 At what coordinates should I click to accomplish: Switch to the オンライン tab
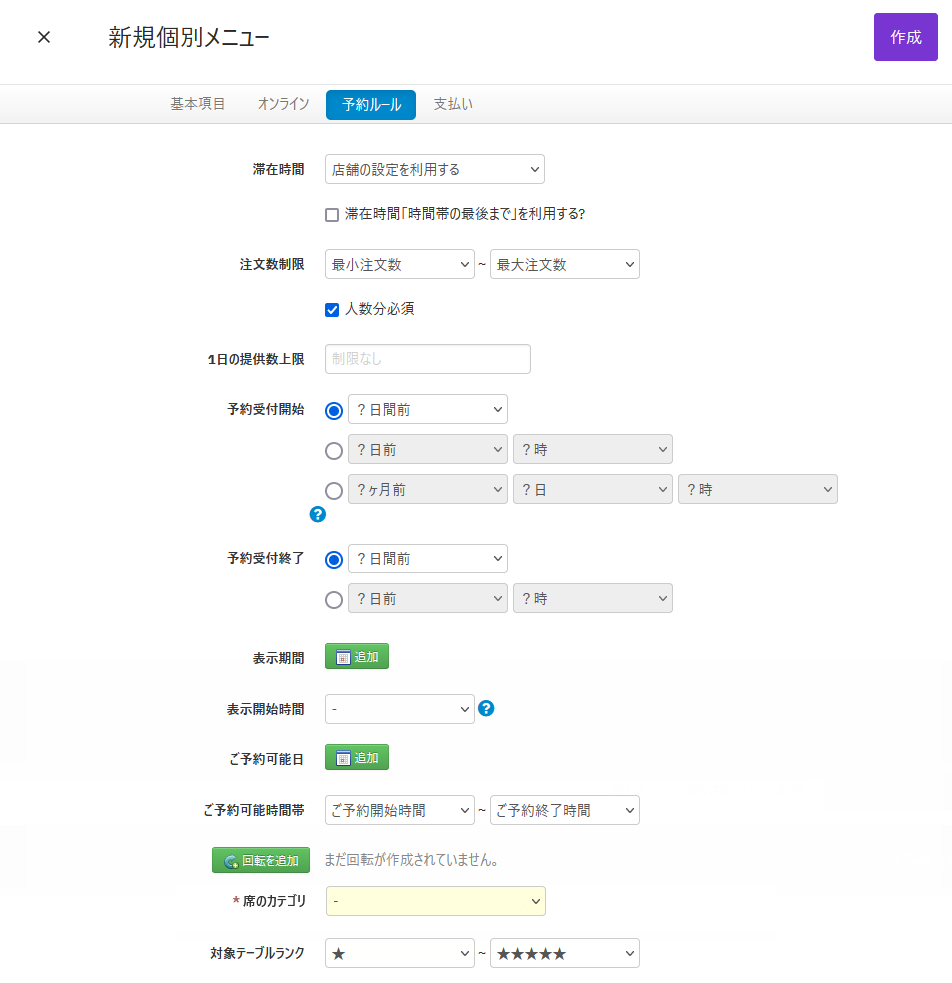284,104
